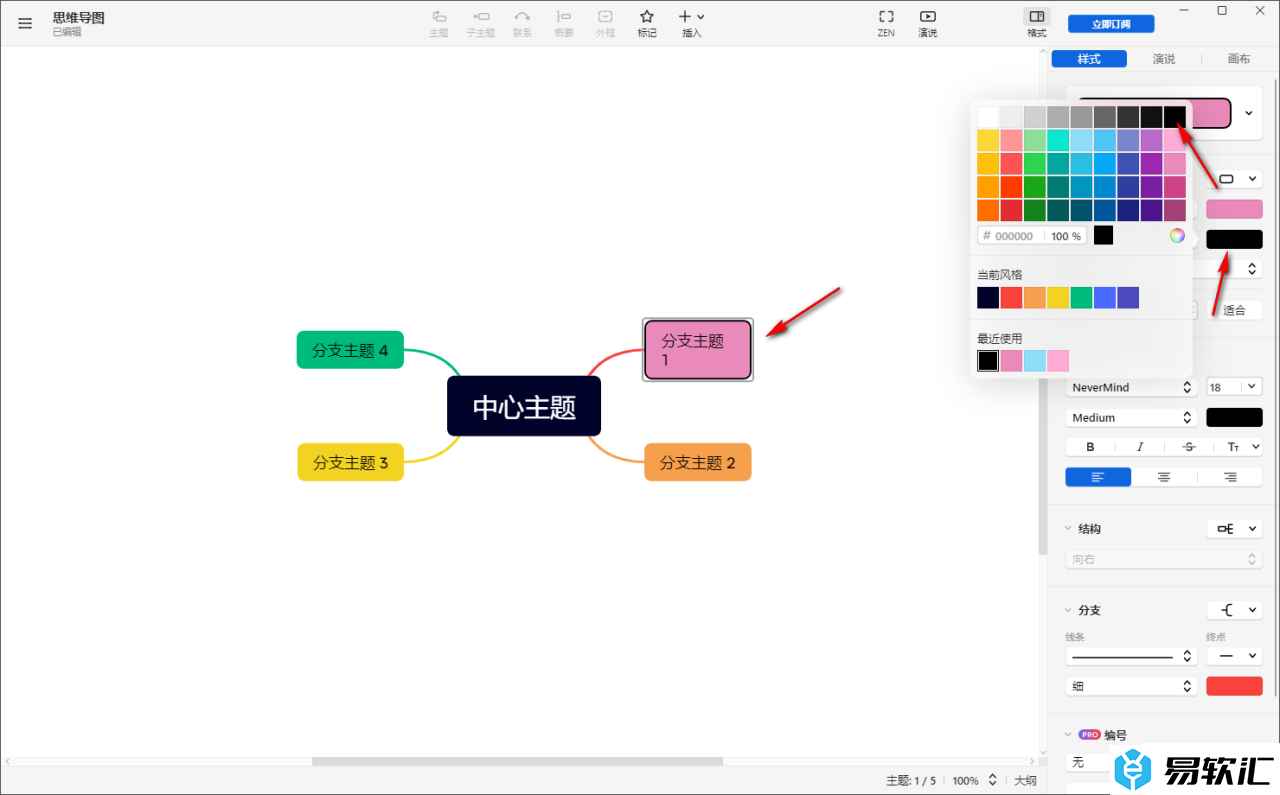Open the NeverMind font dropdown
This screenshot has height=795, width=1280.
click(x=1132, y=387)
